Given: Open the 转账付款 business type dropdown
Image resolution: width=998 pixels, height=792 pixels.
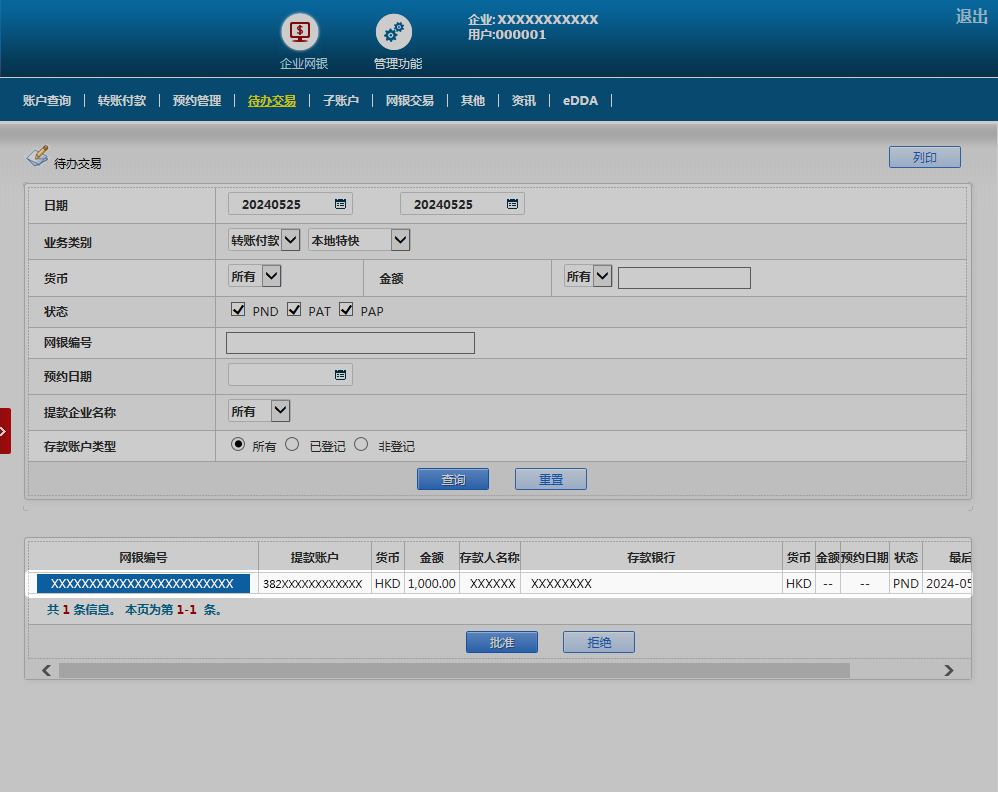Looking at the screenshot, I should 264,240.
